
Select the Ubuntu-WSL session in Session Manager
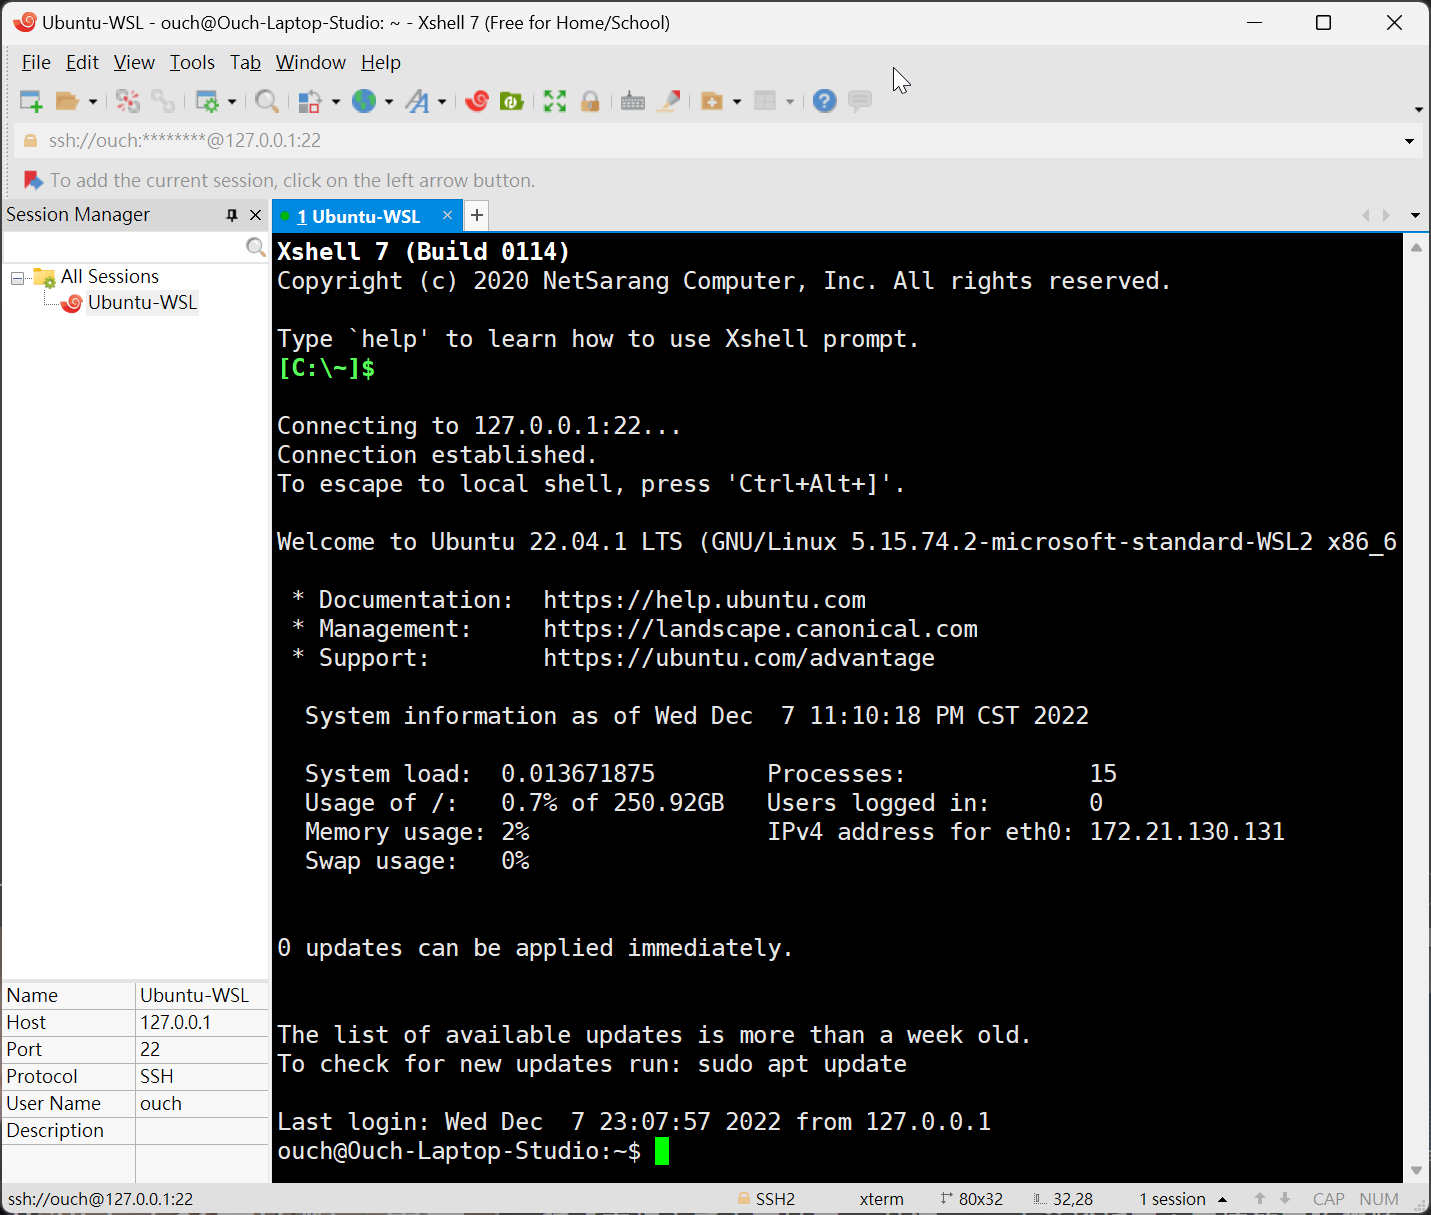tap(141, 302)
